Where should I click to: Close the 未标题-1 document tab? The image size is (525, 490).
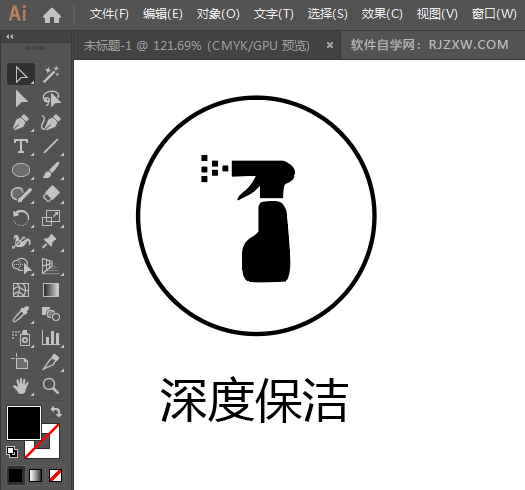[330, 45]
